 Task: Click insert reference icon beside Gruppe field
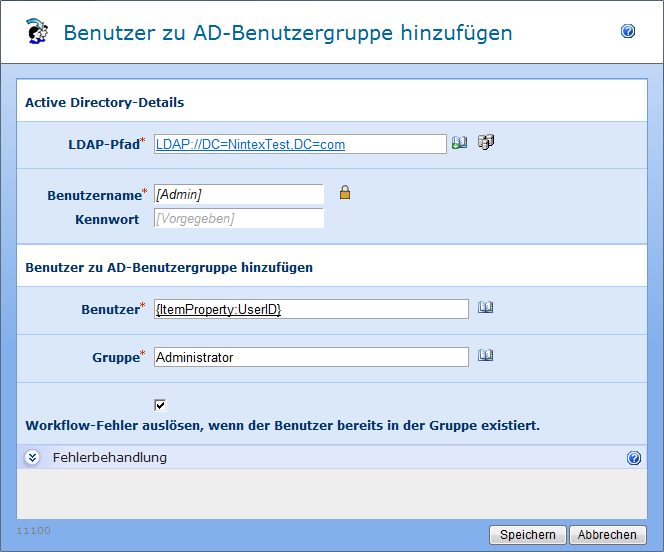(x=485, y=356)
